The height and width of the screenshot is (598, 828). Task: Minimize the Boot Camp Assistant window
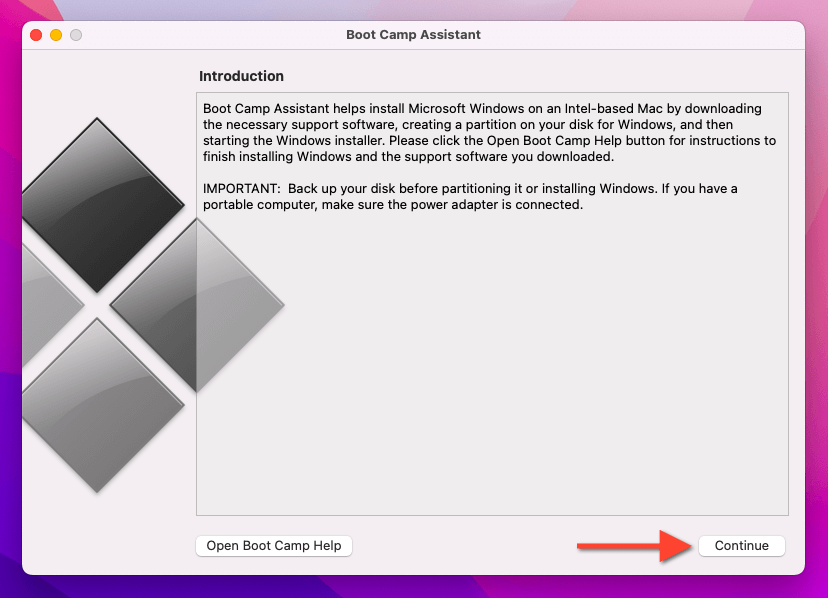click(56, 35)
